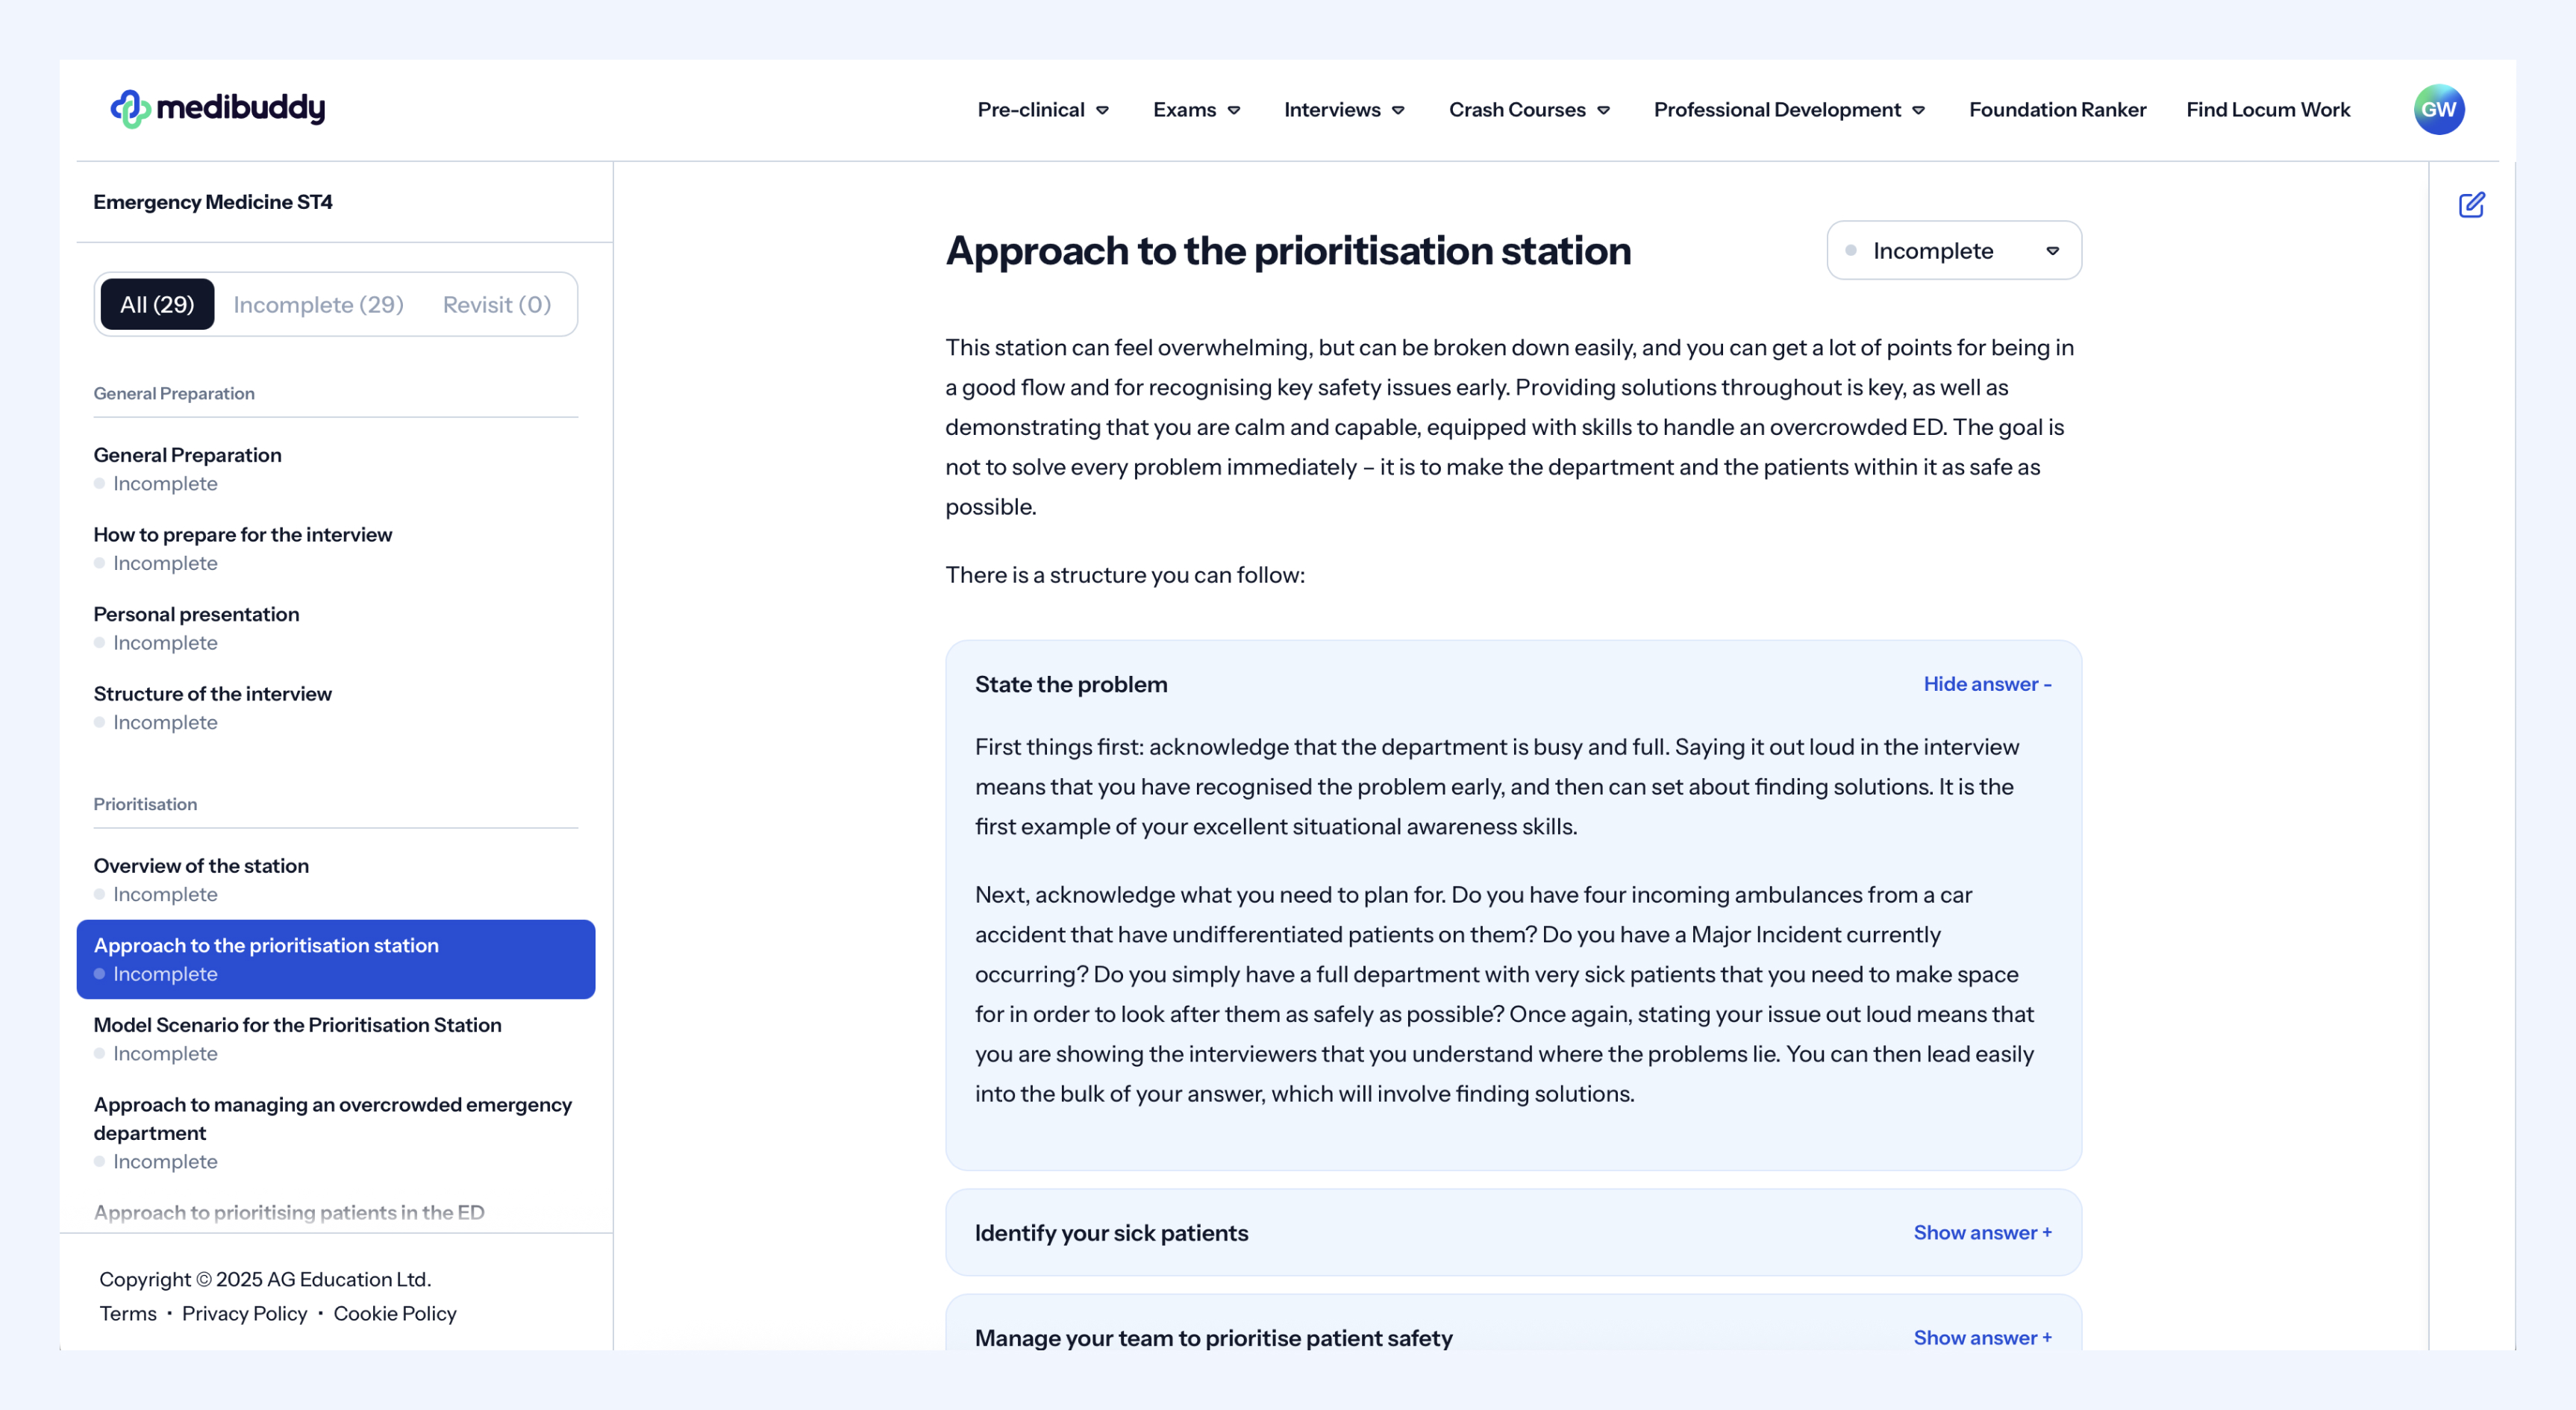
Task: Switch to the Revisit (0) tab
Action: pyautogui.click(x=496, y=304)
